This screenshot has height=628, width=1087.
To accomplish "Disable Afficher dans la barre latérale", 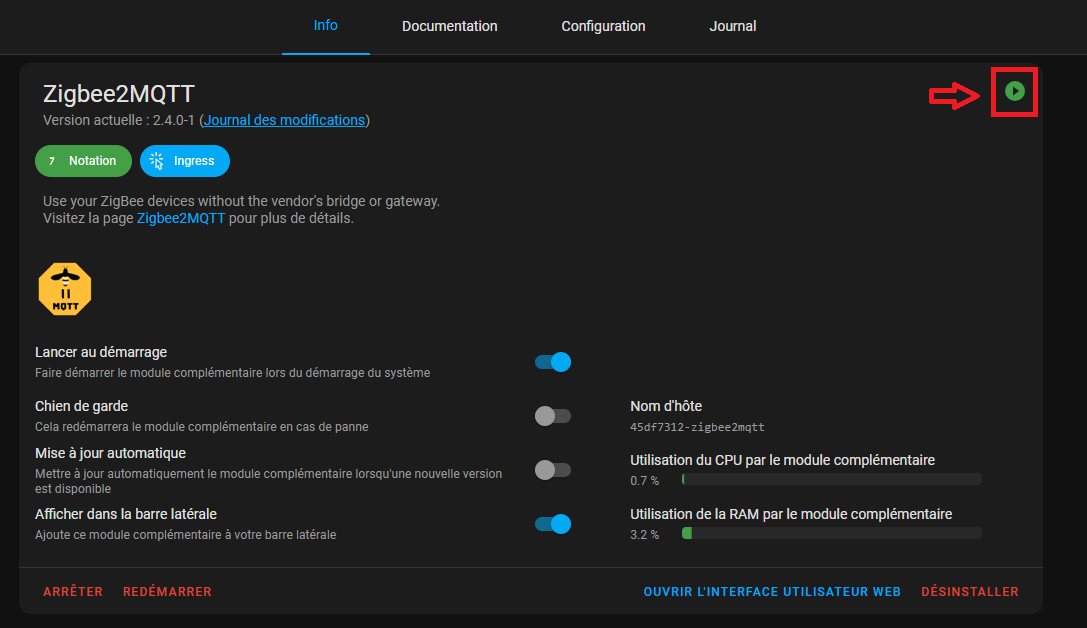I will pos(553,523).
